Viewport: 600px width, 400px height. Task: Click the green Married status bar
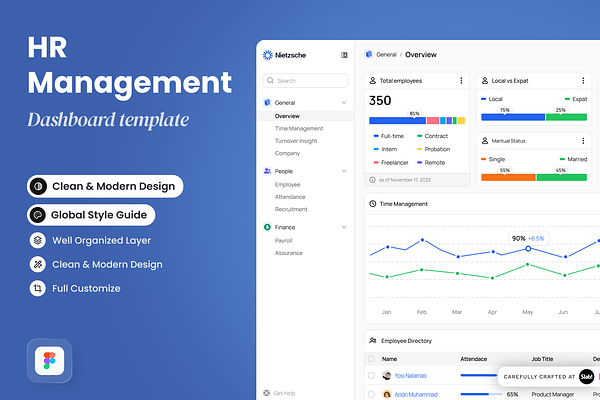click(x=562, y=177)
